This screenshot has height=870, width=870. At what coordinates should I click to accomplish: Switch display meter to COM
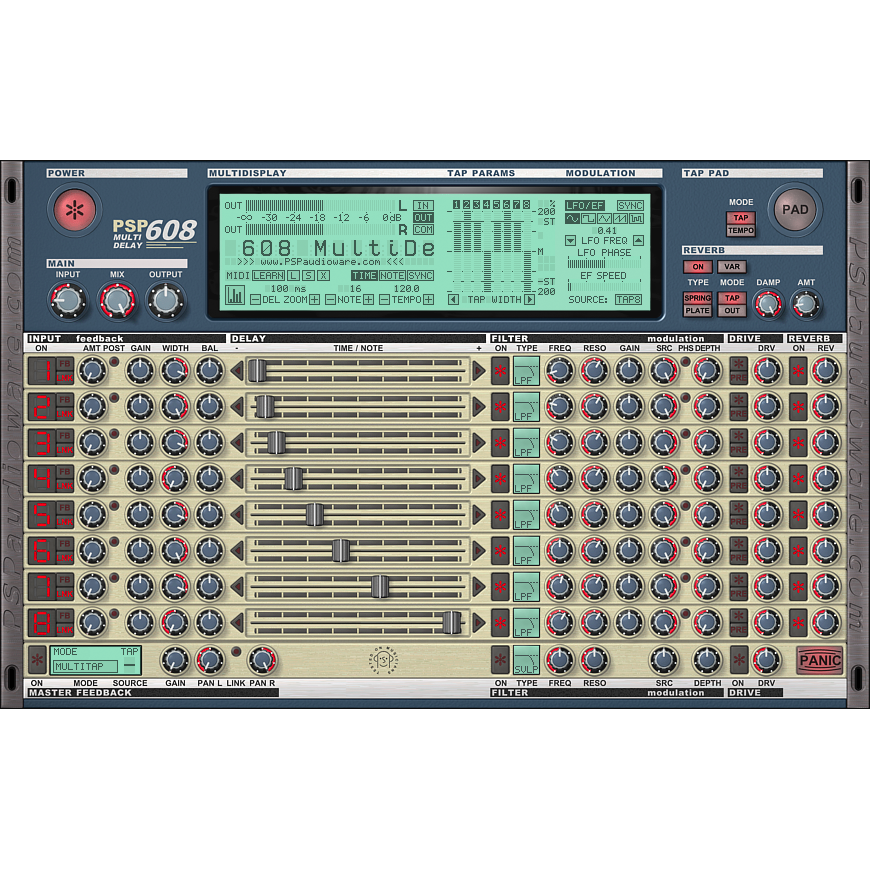click(423, 230)
